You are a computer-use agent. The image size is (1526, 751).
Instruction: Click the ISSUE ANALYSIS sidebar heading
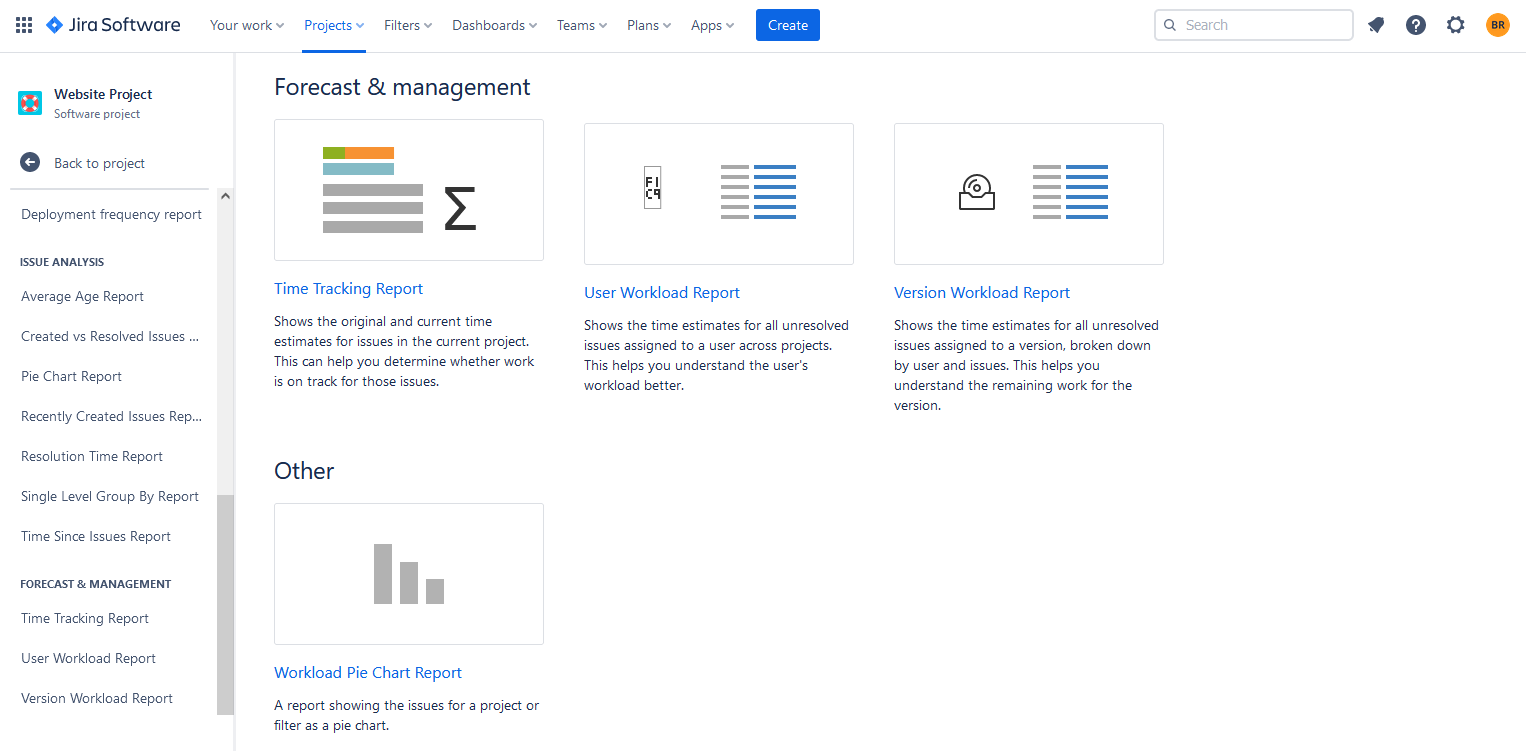point(62,262)
